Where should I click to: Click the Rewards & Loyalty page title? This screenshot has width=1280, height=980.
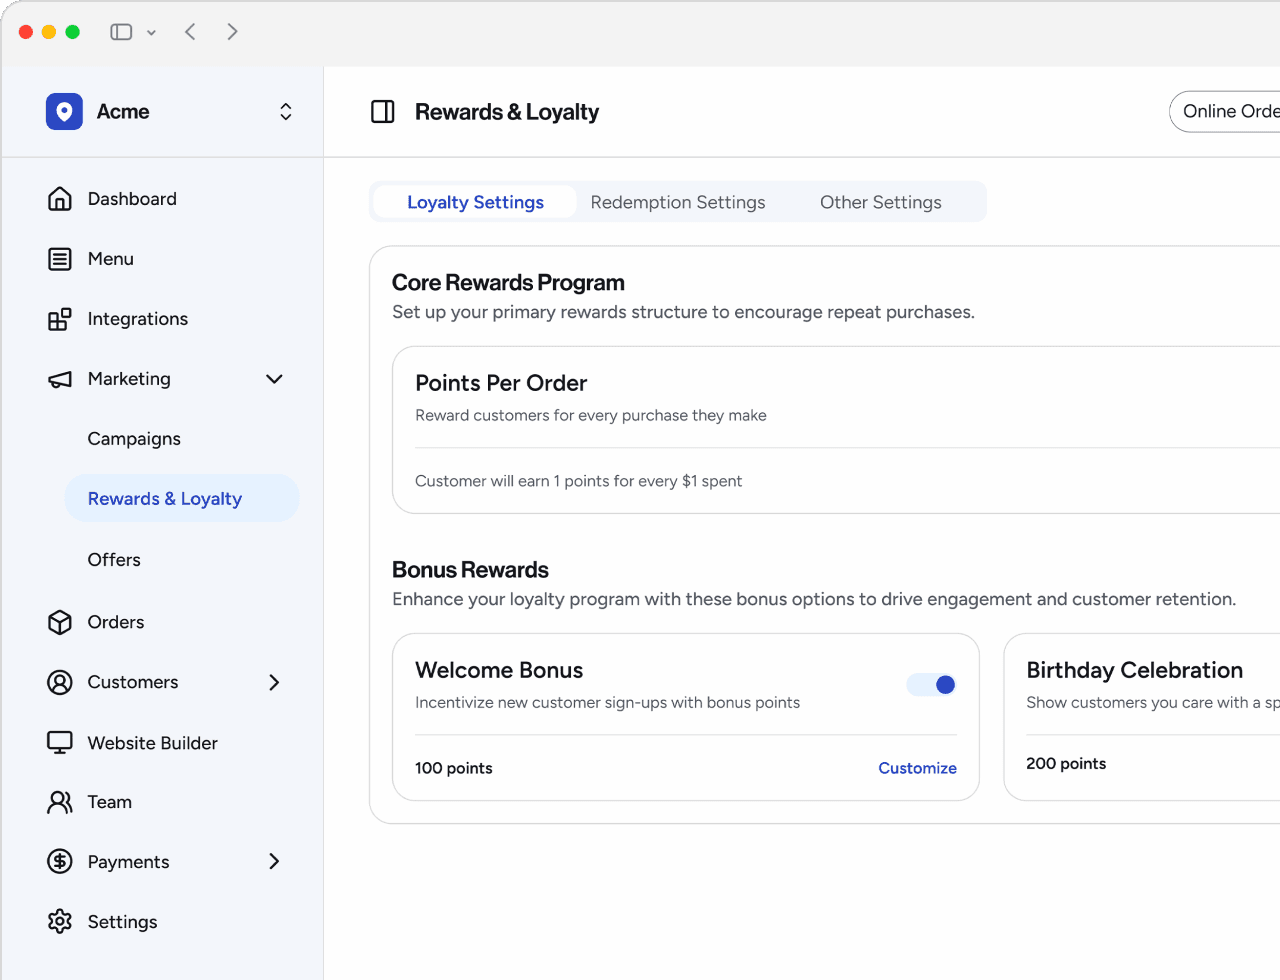(507, 112)
